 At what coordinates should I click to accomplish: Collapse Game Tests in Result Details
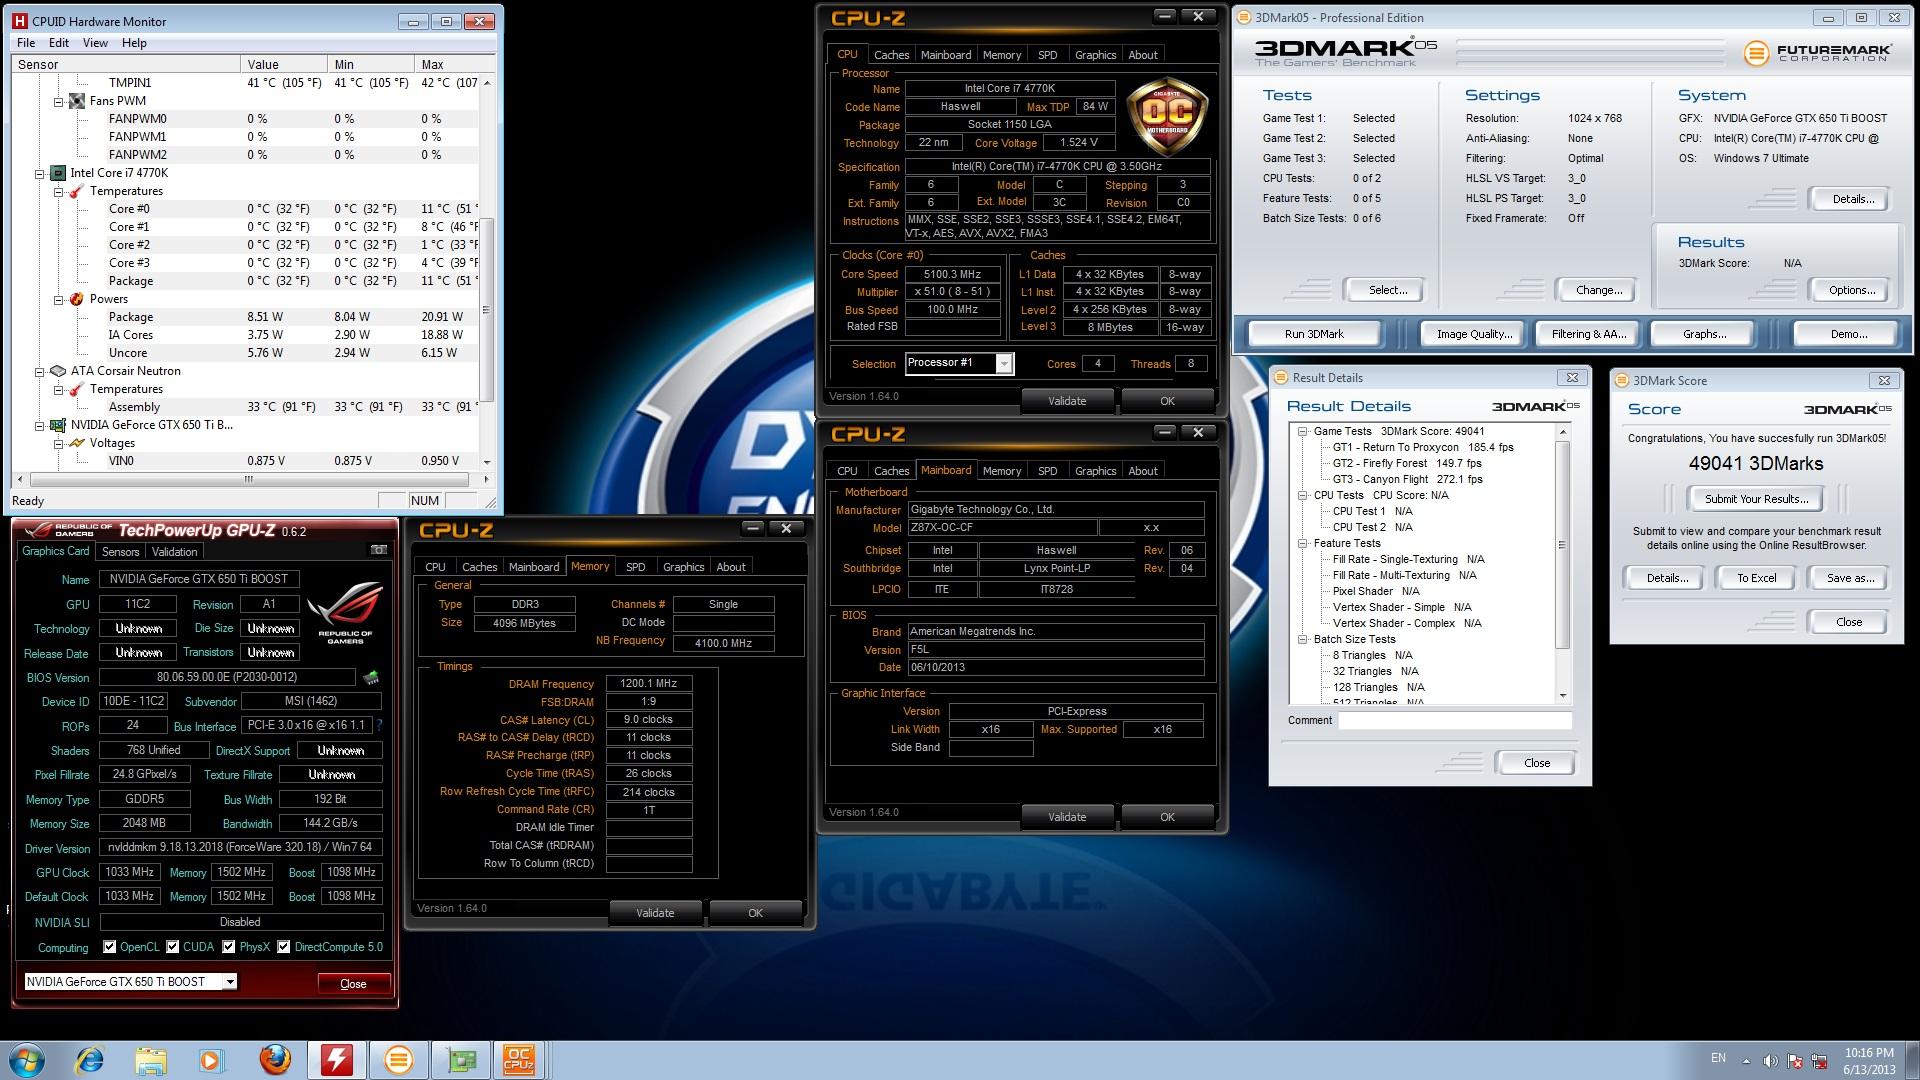pyautogui.click(x=1303, y=431)
